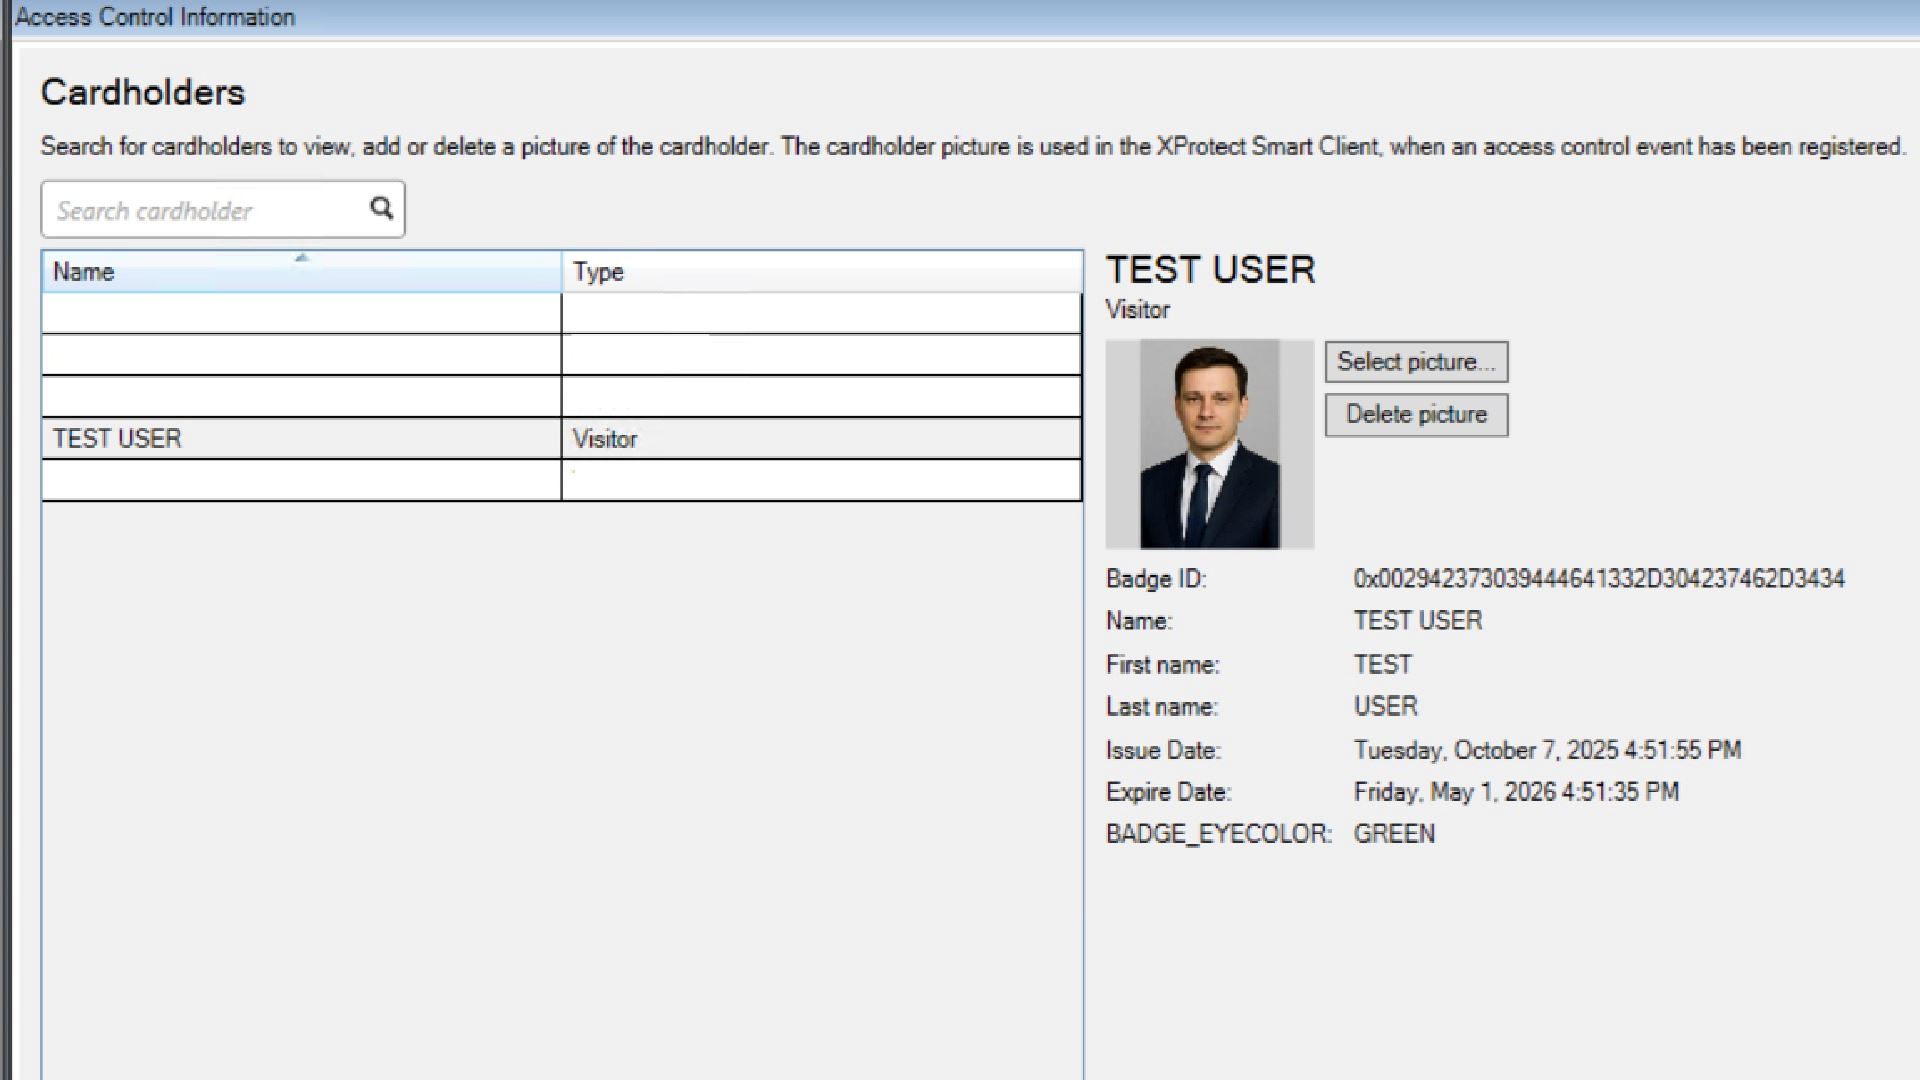Click the sort arrow above Name
Viewport: 1920px width, 1080px height.
301,258
